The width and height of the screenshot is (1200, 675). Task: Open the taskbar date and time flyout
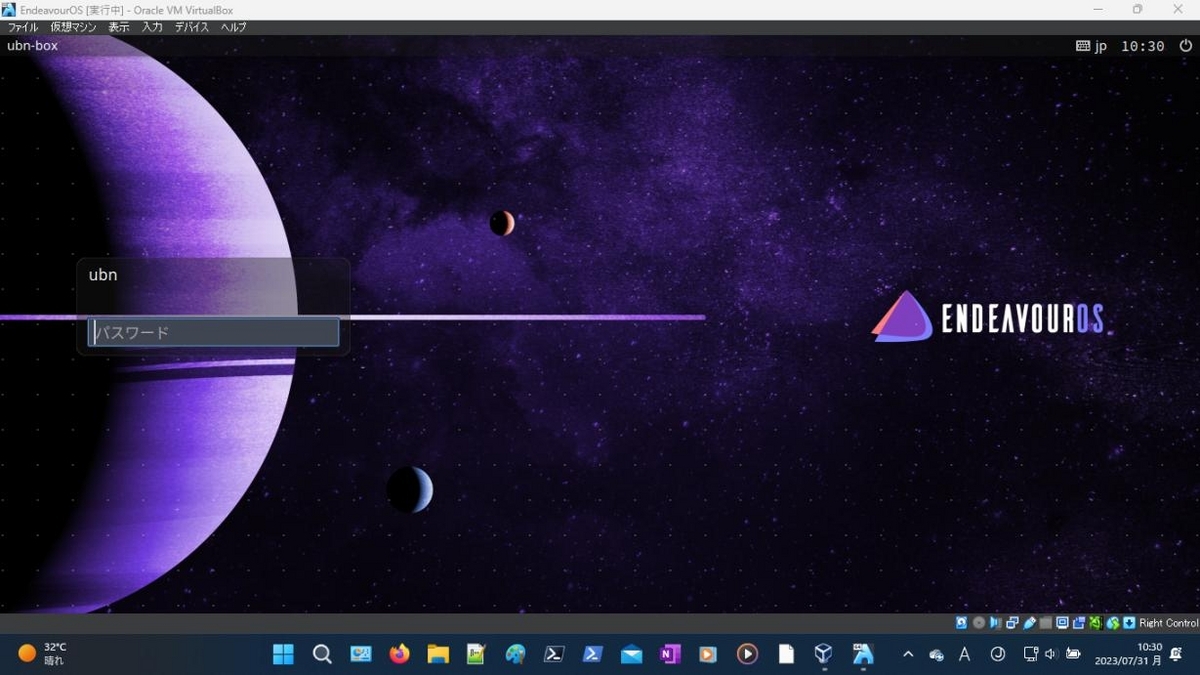pos(1128,654)
